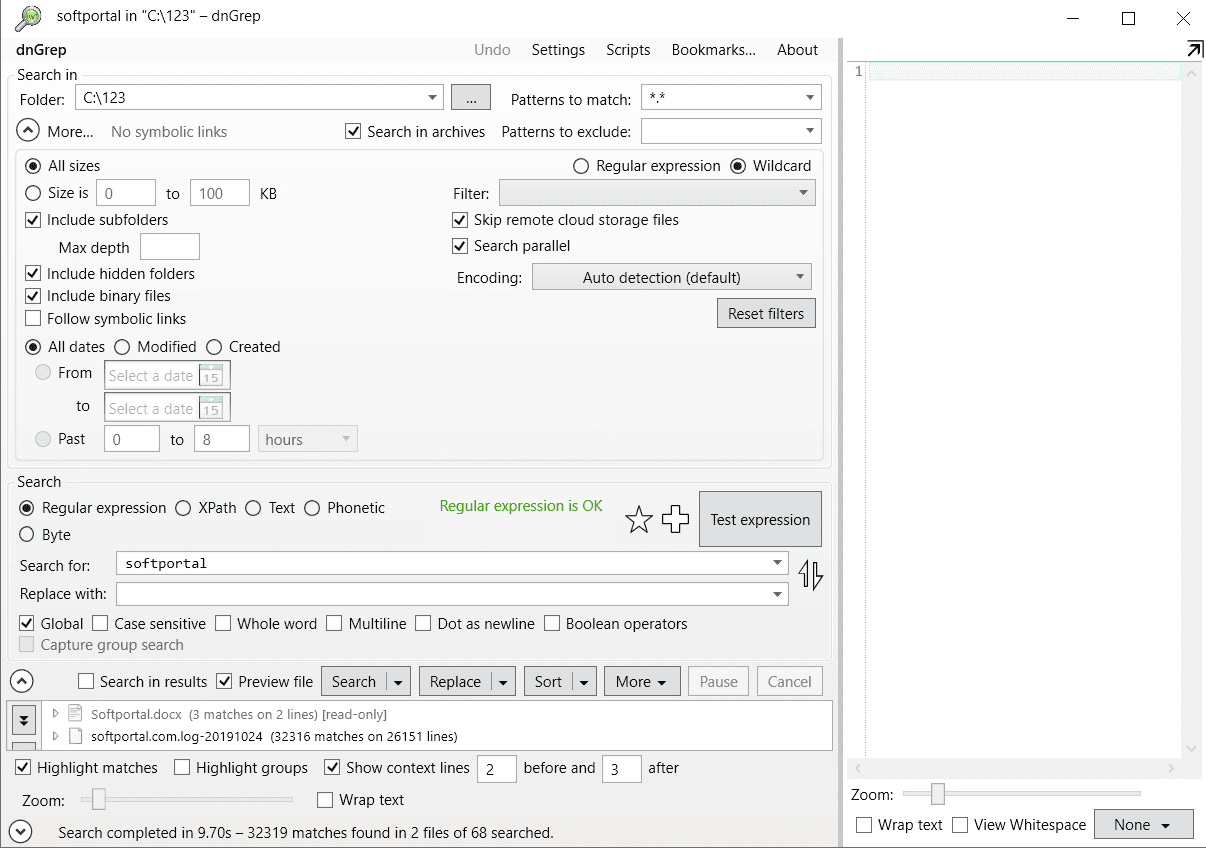Viewport: 1206px width, 848px height.
Task: Open the Scripts menu
Action: pos(628,50)
